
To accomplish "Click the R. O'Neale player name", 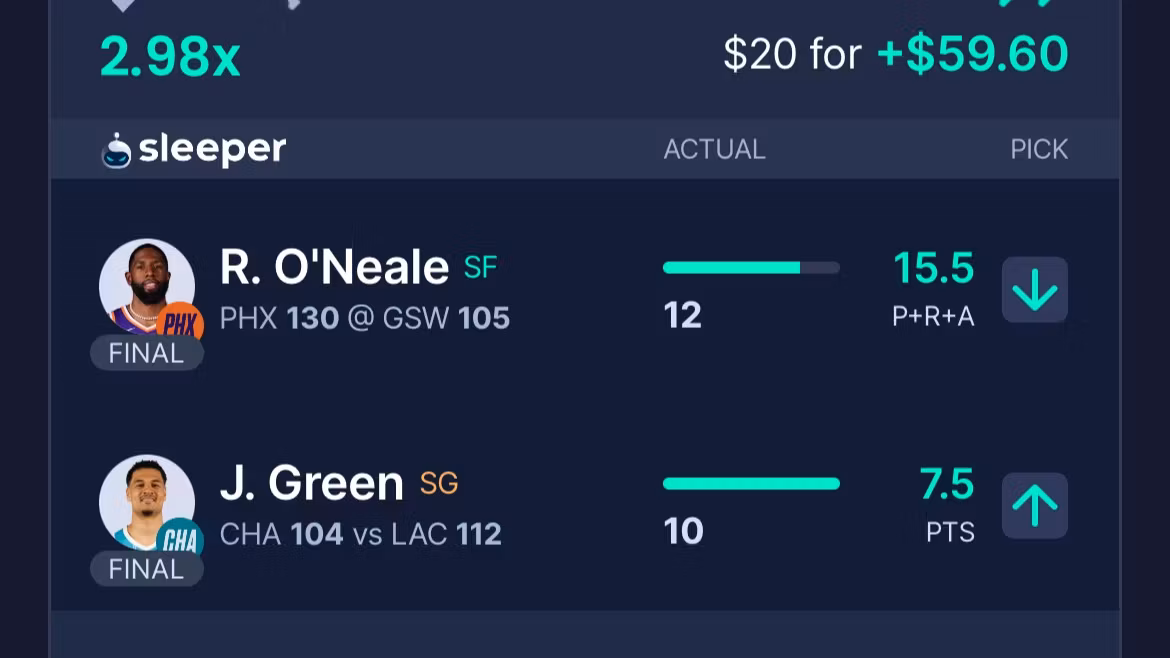I will [x=334, y=267].
